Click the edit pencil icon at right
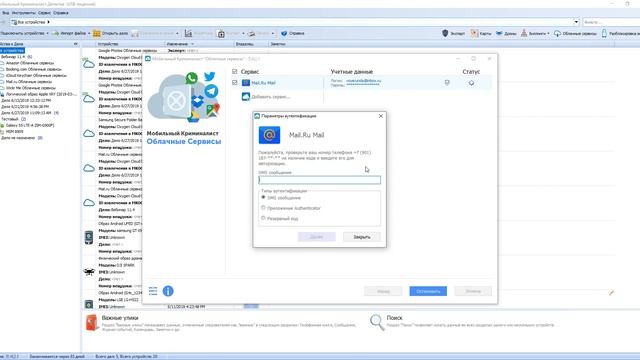The image size is (640, 360). [x=611, y=293]
